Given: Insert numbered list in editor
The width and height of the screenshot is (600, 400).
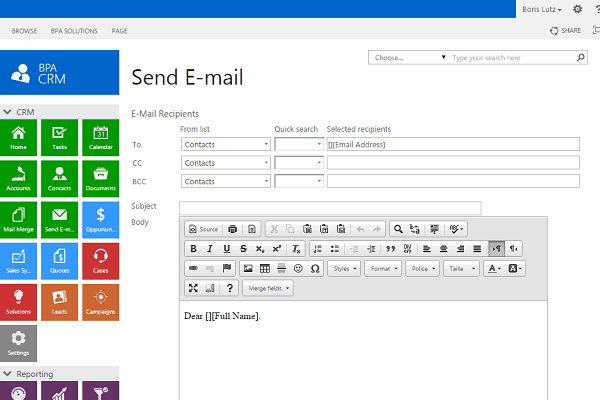Looking at the screenshot, I should point(318,249).
